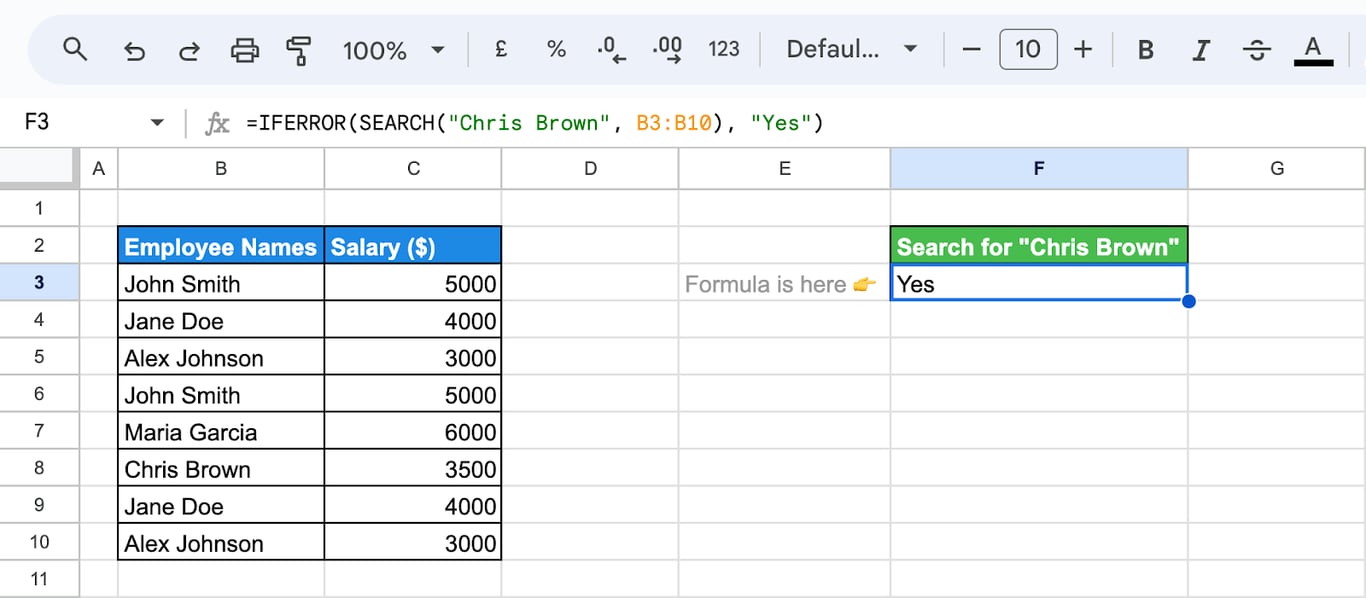
Task: Click the fx function icon
Action: pyautogui.click(x=217, y=123)
